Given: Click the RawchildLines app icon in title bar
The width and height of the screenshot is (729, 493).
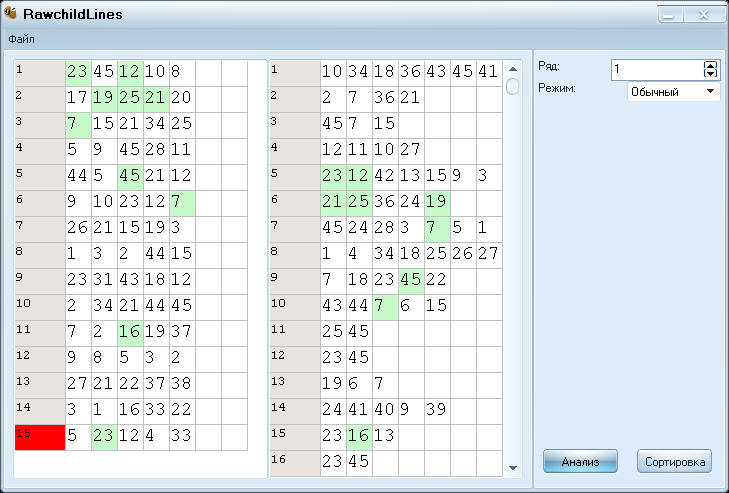Looking at the screenshot, I should (x=10, y=13).
